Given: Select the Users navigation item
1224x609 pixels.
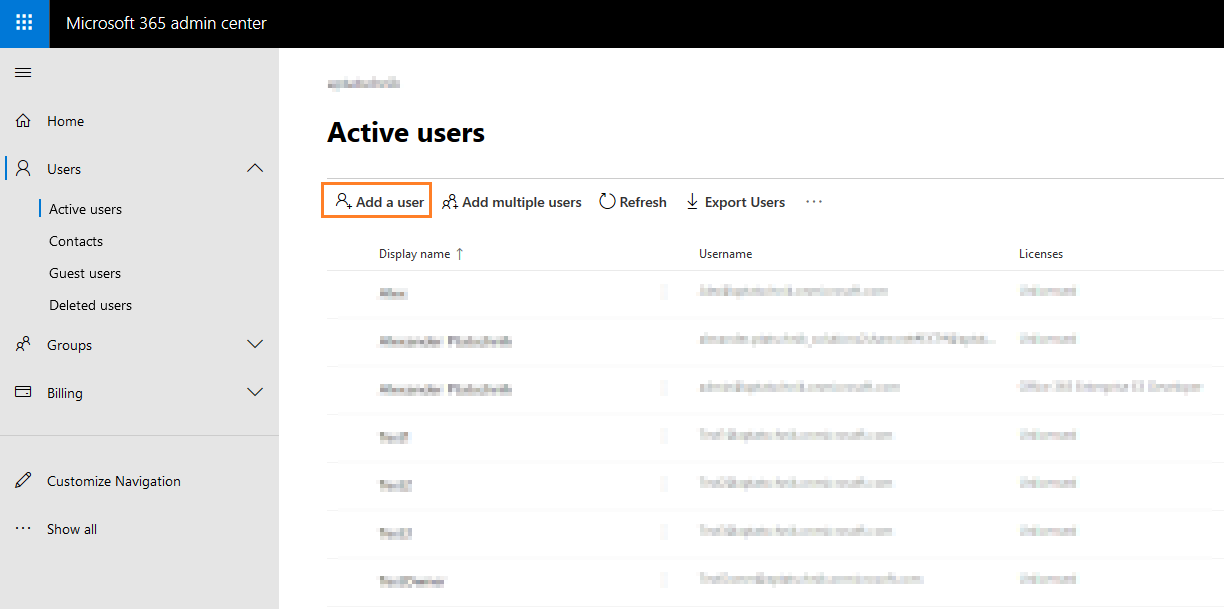Looking at the screenshot, I should [x=64, y=169].
